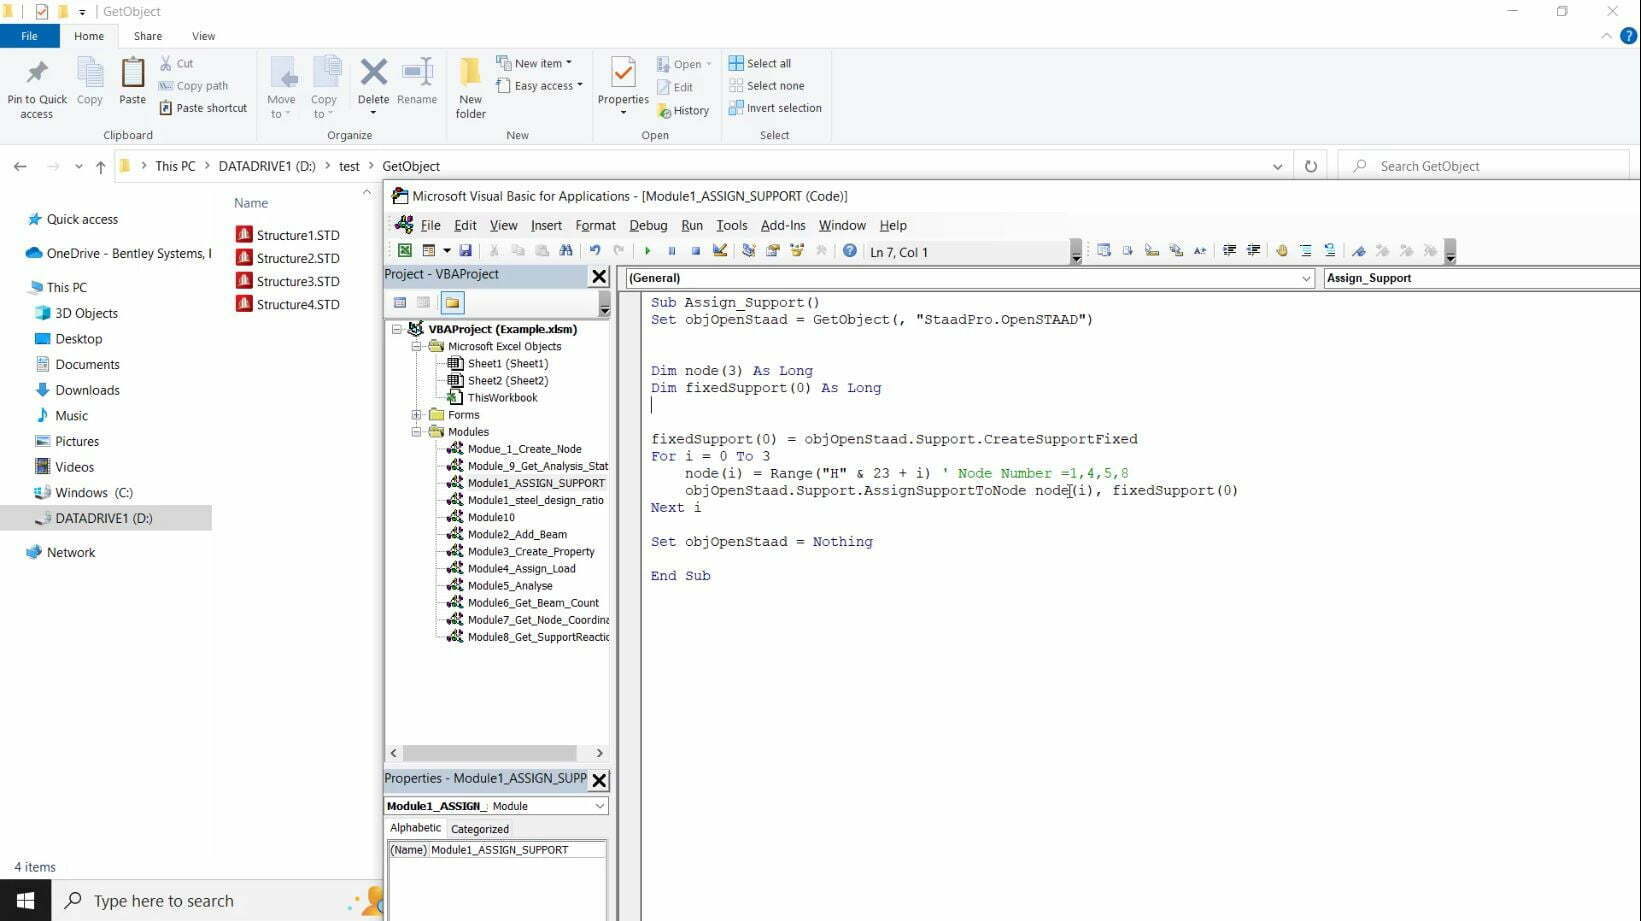Click the Design Mode toolbar icon
The width and height of the screenshot is (1641, 921).
pos(721,251)
